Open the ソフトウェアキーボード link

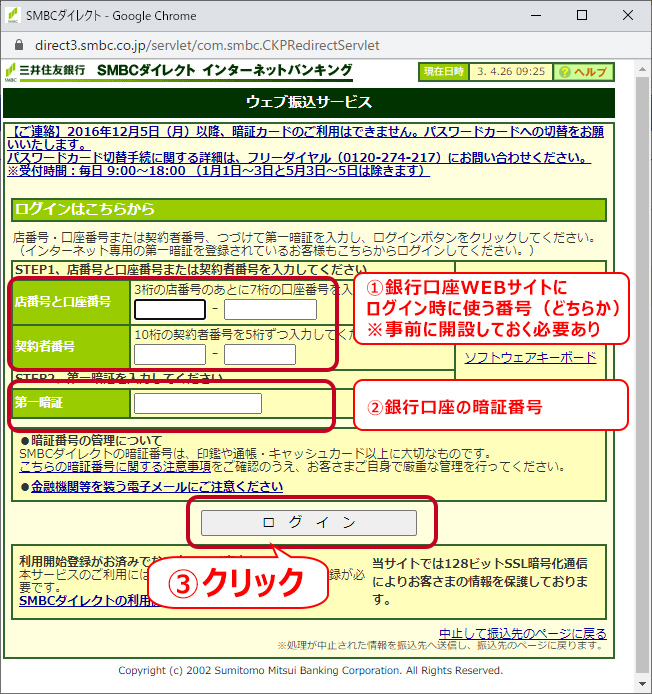click(x=530, y=358)
